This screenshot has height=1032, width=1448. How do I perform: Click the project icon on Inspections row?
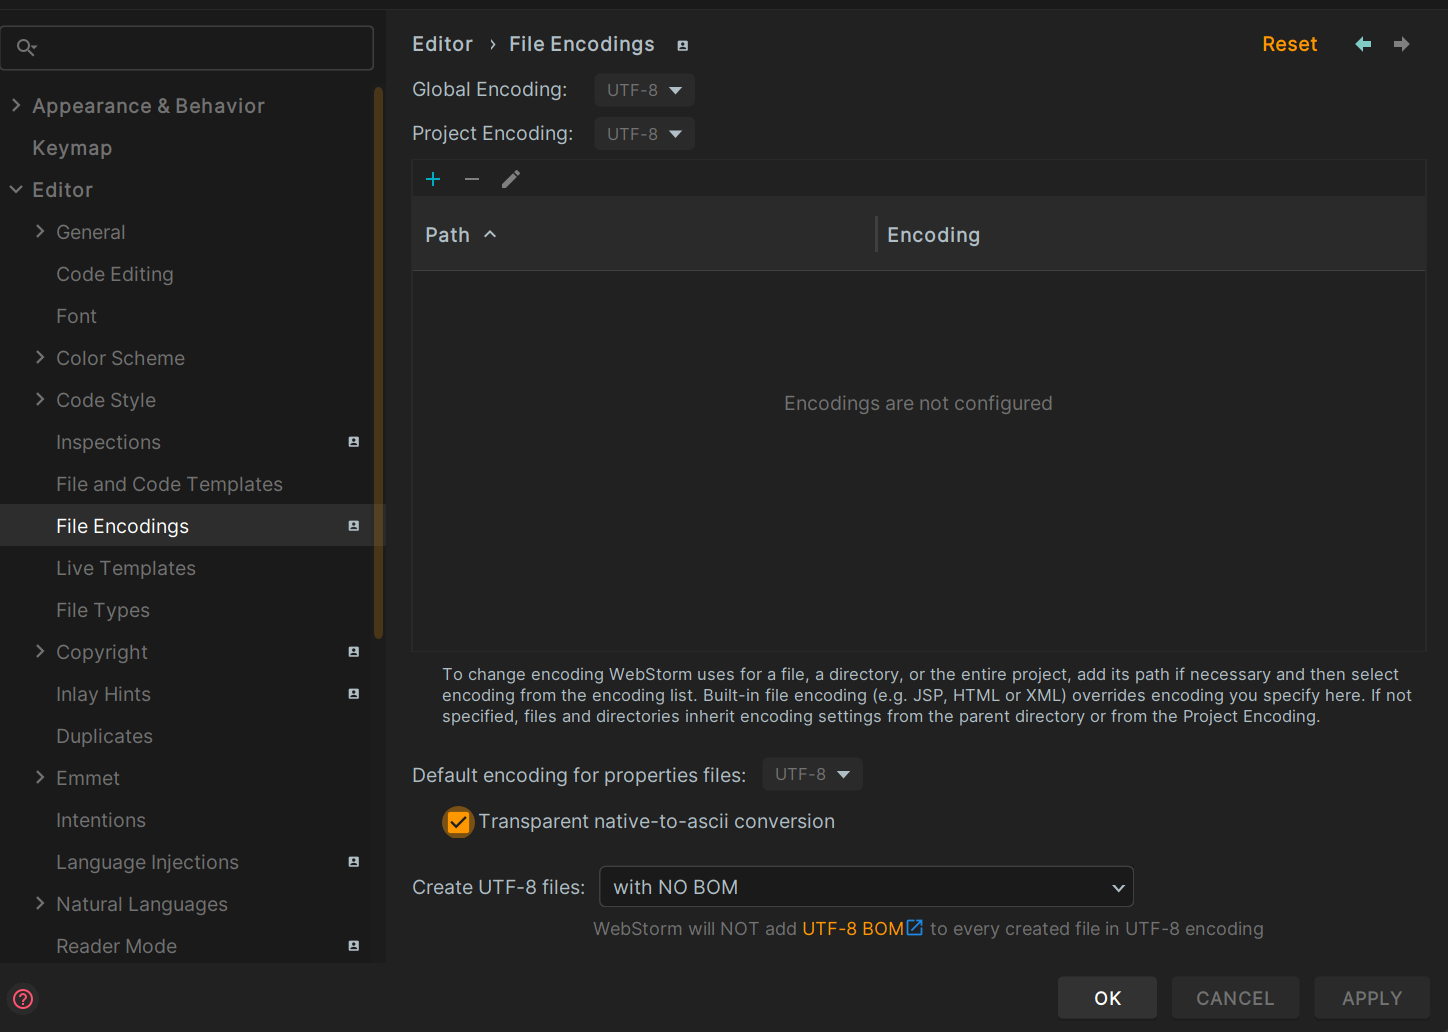click(x=354, y=442)
